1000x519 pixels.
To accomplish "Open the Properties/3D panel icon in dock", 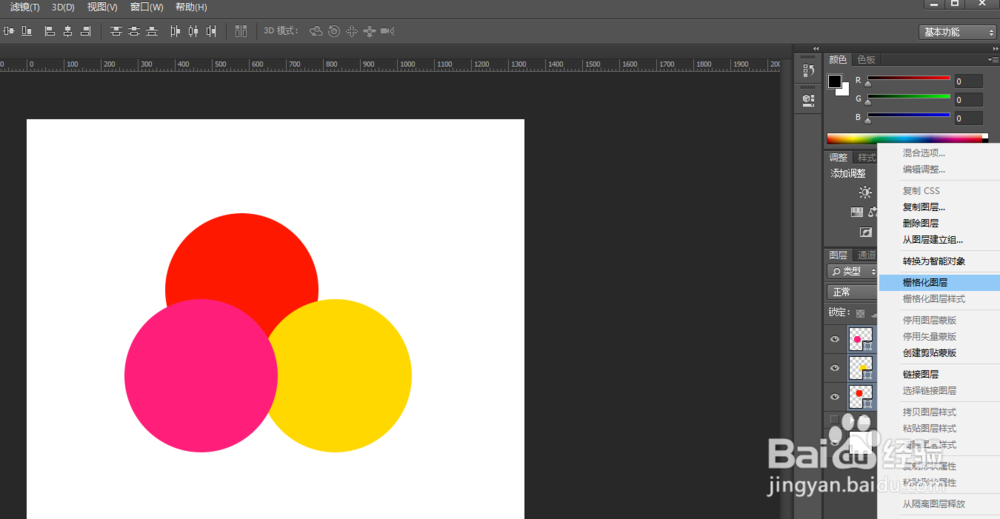I will (x=808, y=100).
